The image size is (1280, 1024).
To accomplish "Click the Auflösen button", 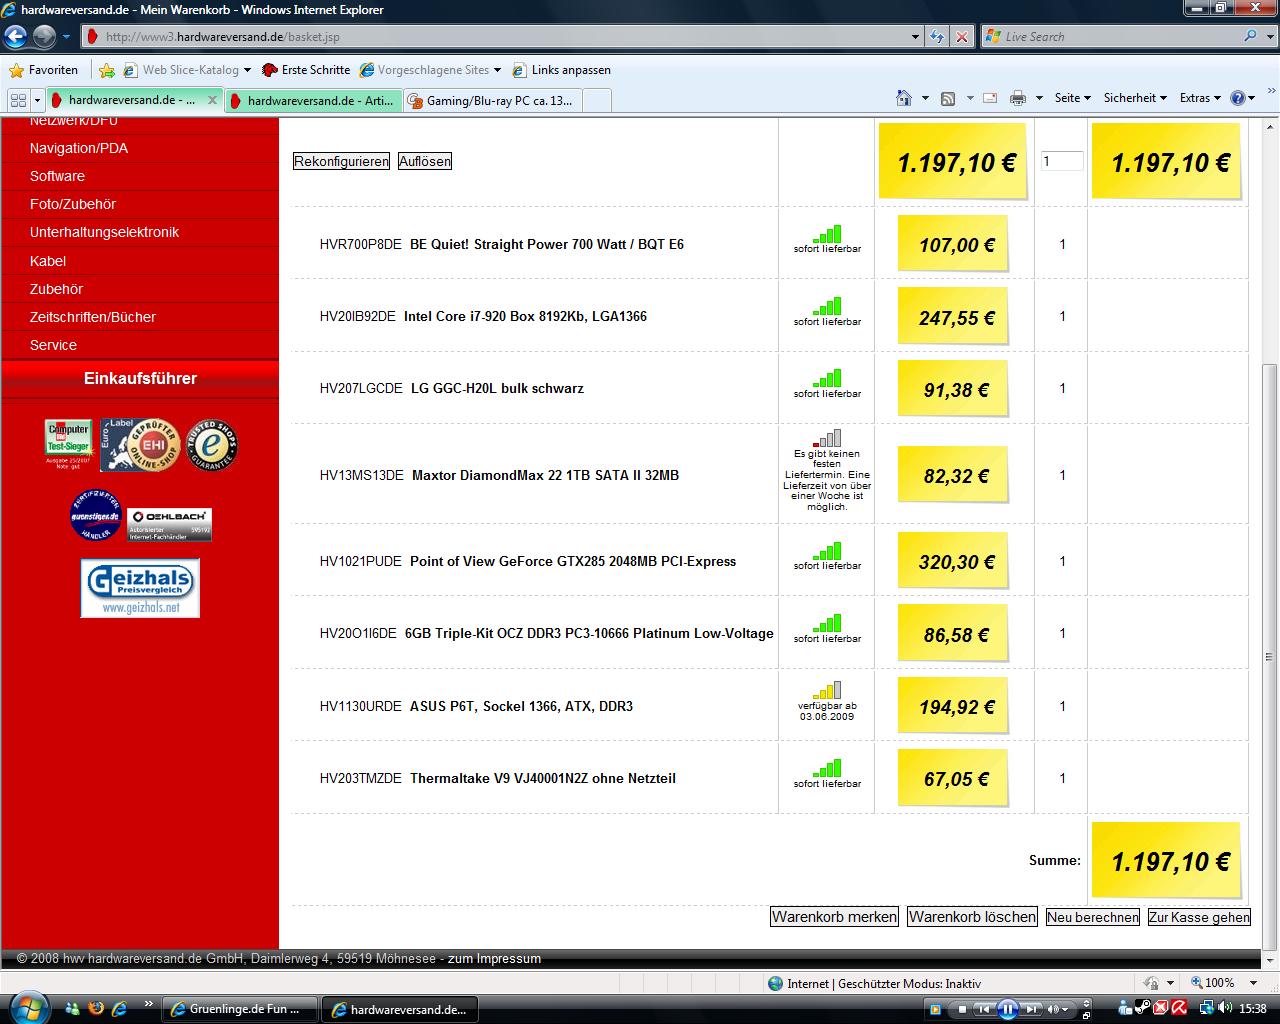I will pos(425,161).
